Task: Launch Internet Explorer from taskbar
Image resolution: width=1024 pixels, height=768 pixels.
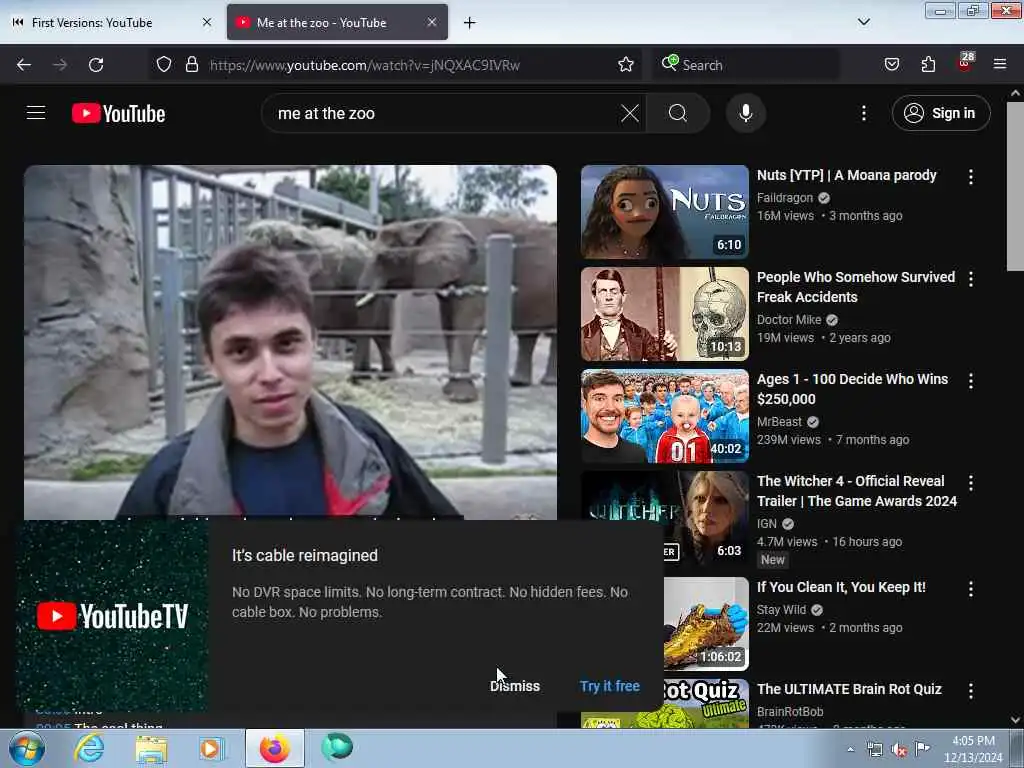Action: [x=89, y=748]
